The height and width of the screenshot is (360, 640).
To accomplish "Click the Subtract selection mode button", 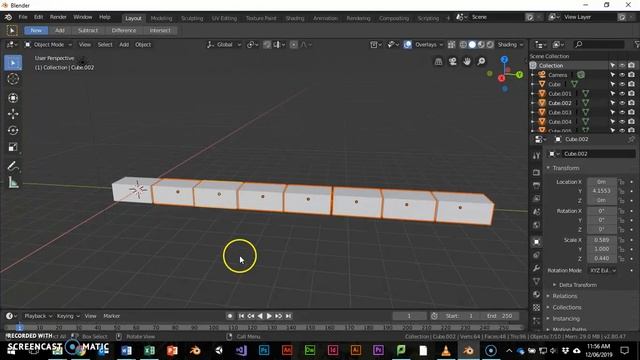I will pos(88,30).
